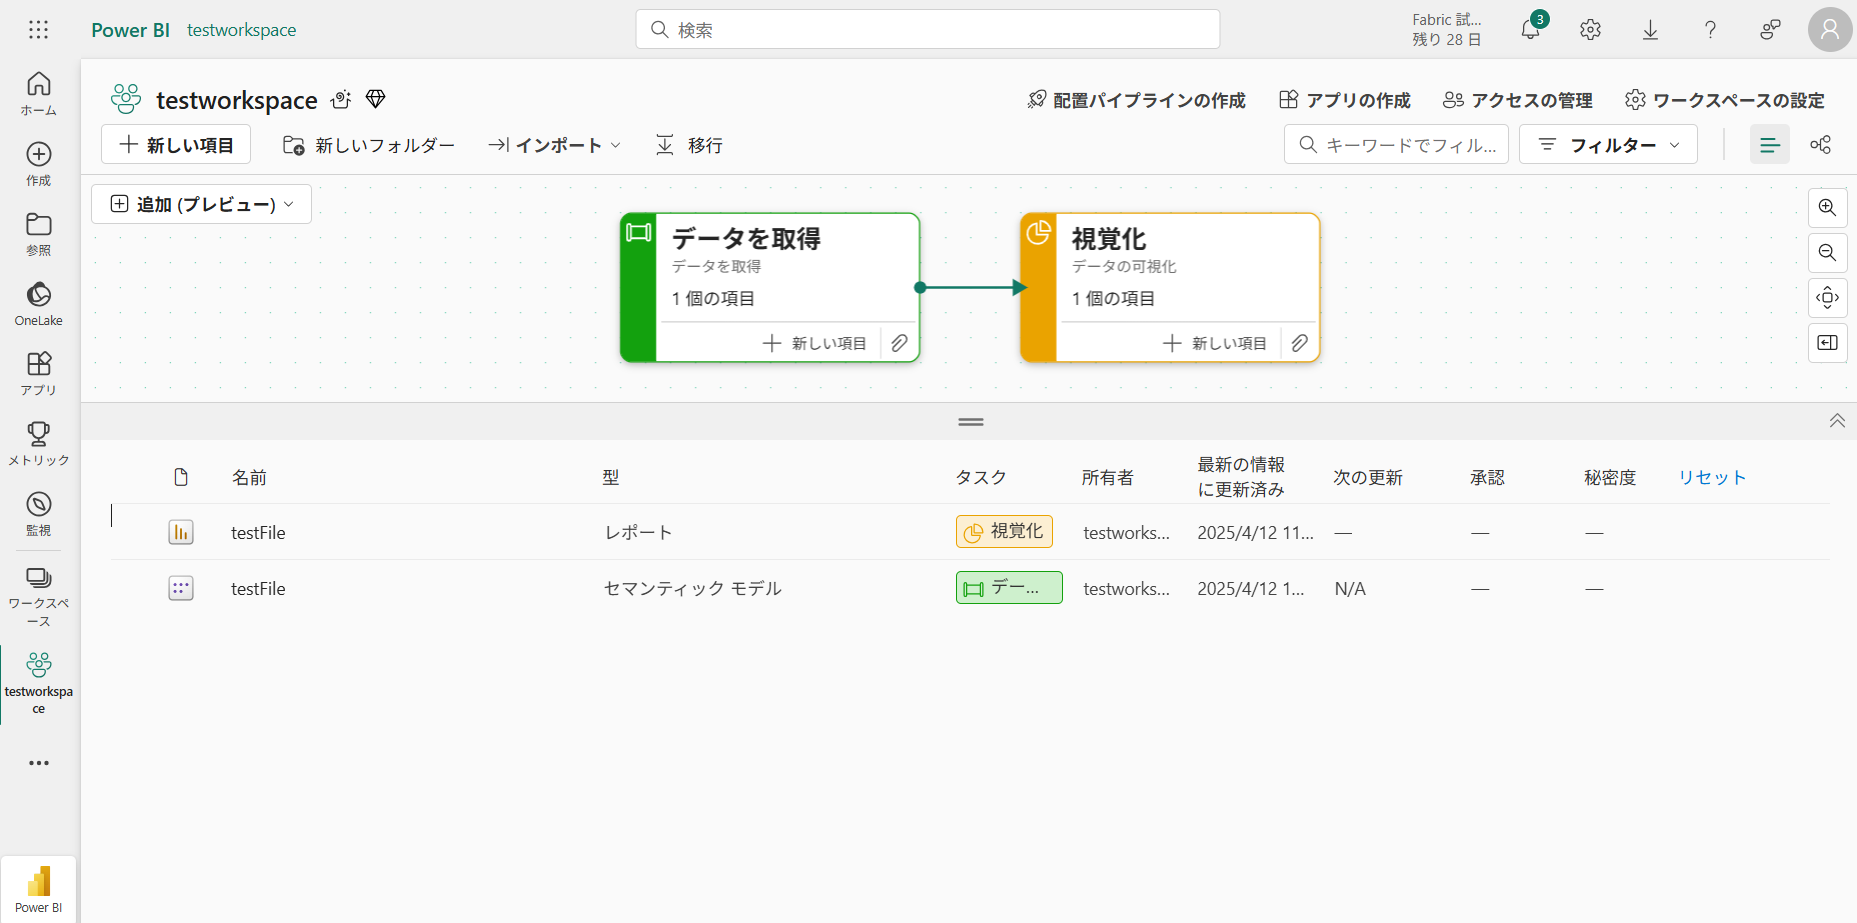Image resolution: width=1857 pixels, height=923 pixels.
Task: Click the Fabric trial status text
Action: (1447, 29)
